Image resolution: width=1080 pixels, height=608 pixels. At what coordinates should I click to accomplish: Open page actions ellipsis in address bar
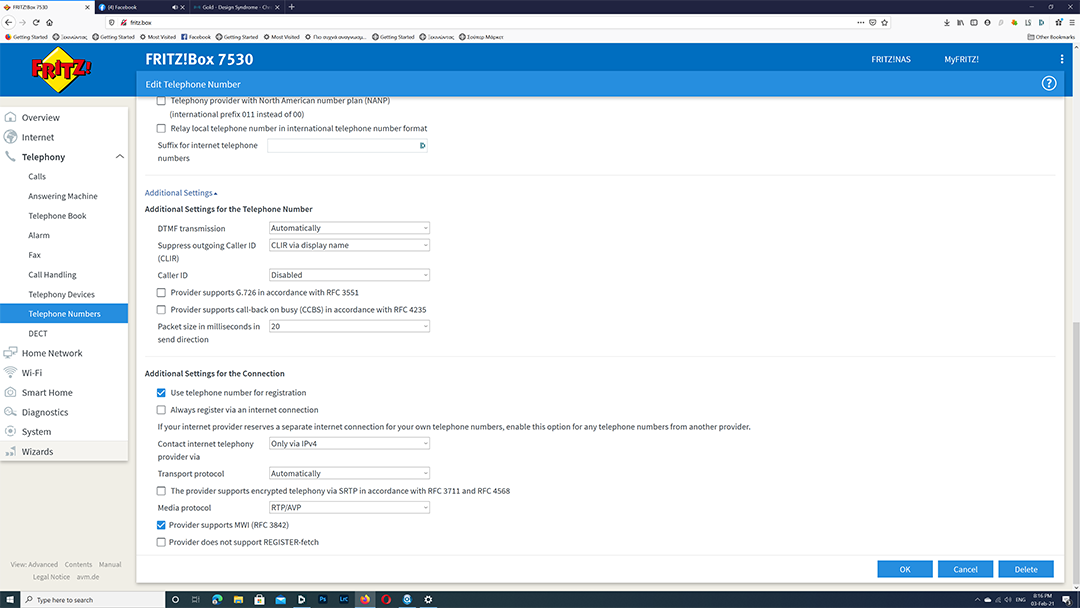(x=860, y=22)
